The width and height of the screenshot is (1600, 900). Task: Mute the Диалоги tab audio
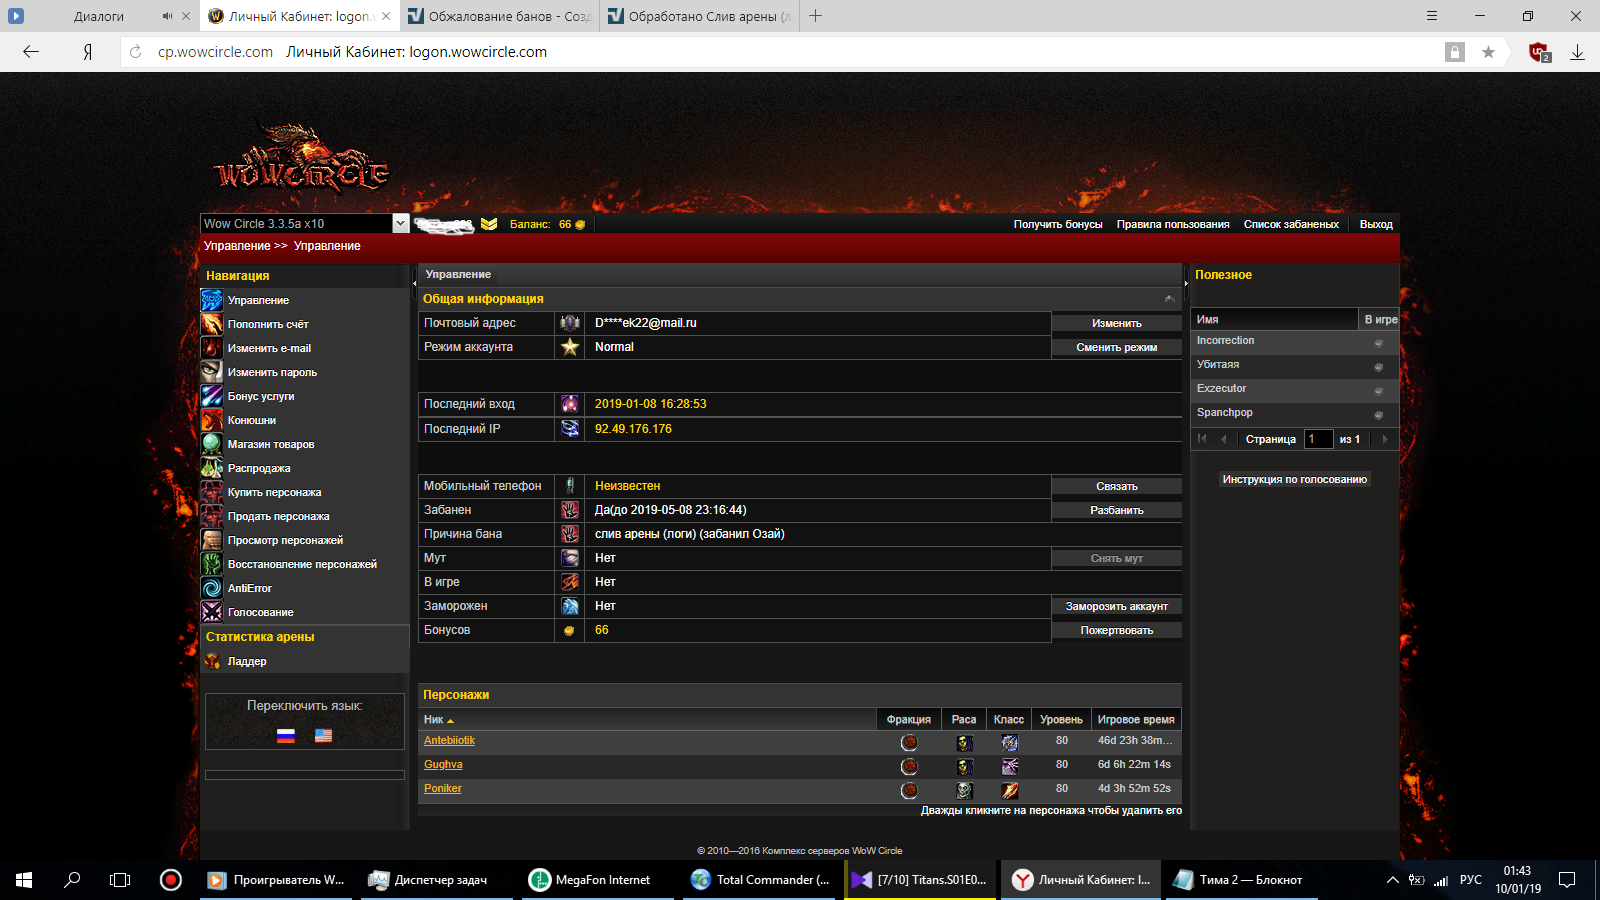pyautogui.click(x=167, y=16)
